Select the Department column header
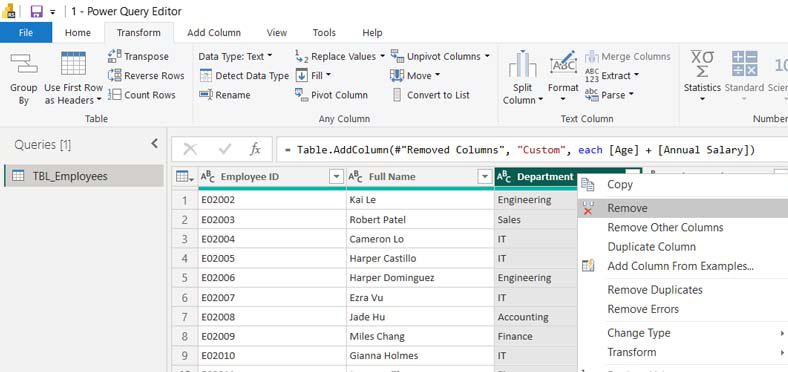 (x=545, y=176)
